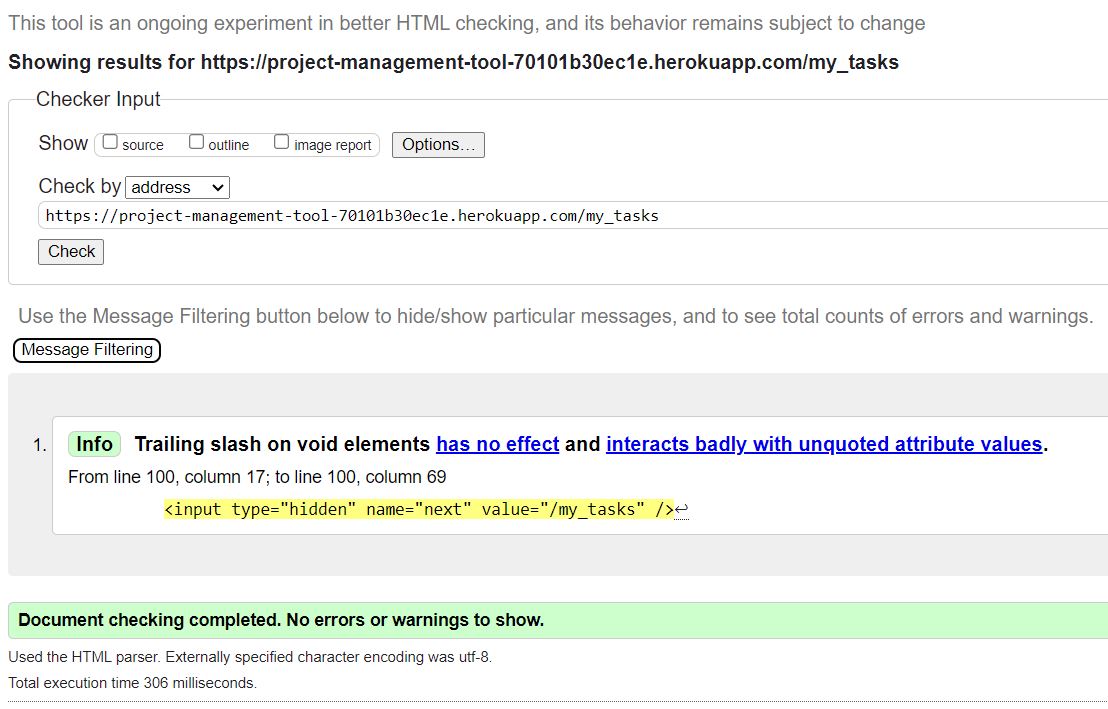Open the Options dialog
1108x709 pixels.
click(x=438, y=144)
